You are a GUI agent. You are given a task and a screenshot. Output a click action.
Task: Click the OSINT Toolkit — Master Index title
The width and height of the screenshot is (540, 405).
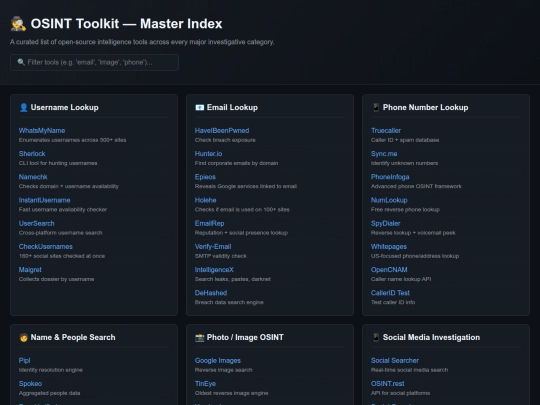click(x=126, y=24)
